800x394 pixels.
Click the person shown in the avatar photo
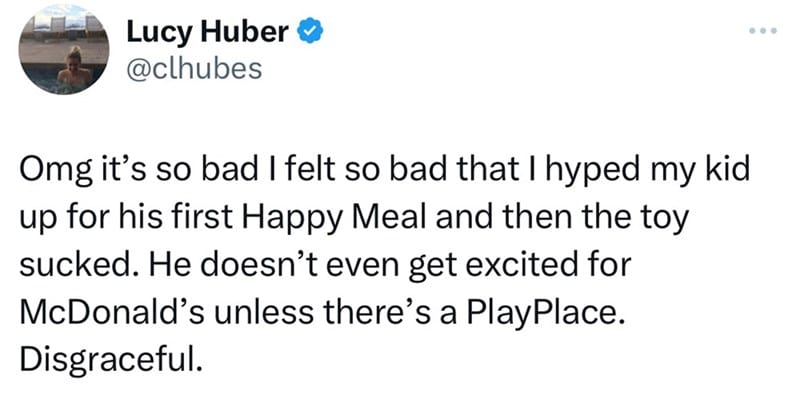[75, 66]
